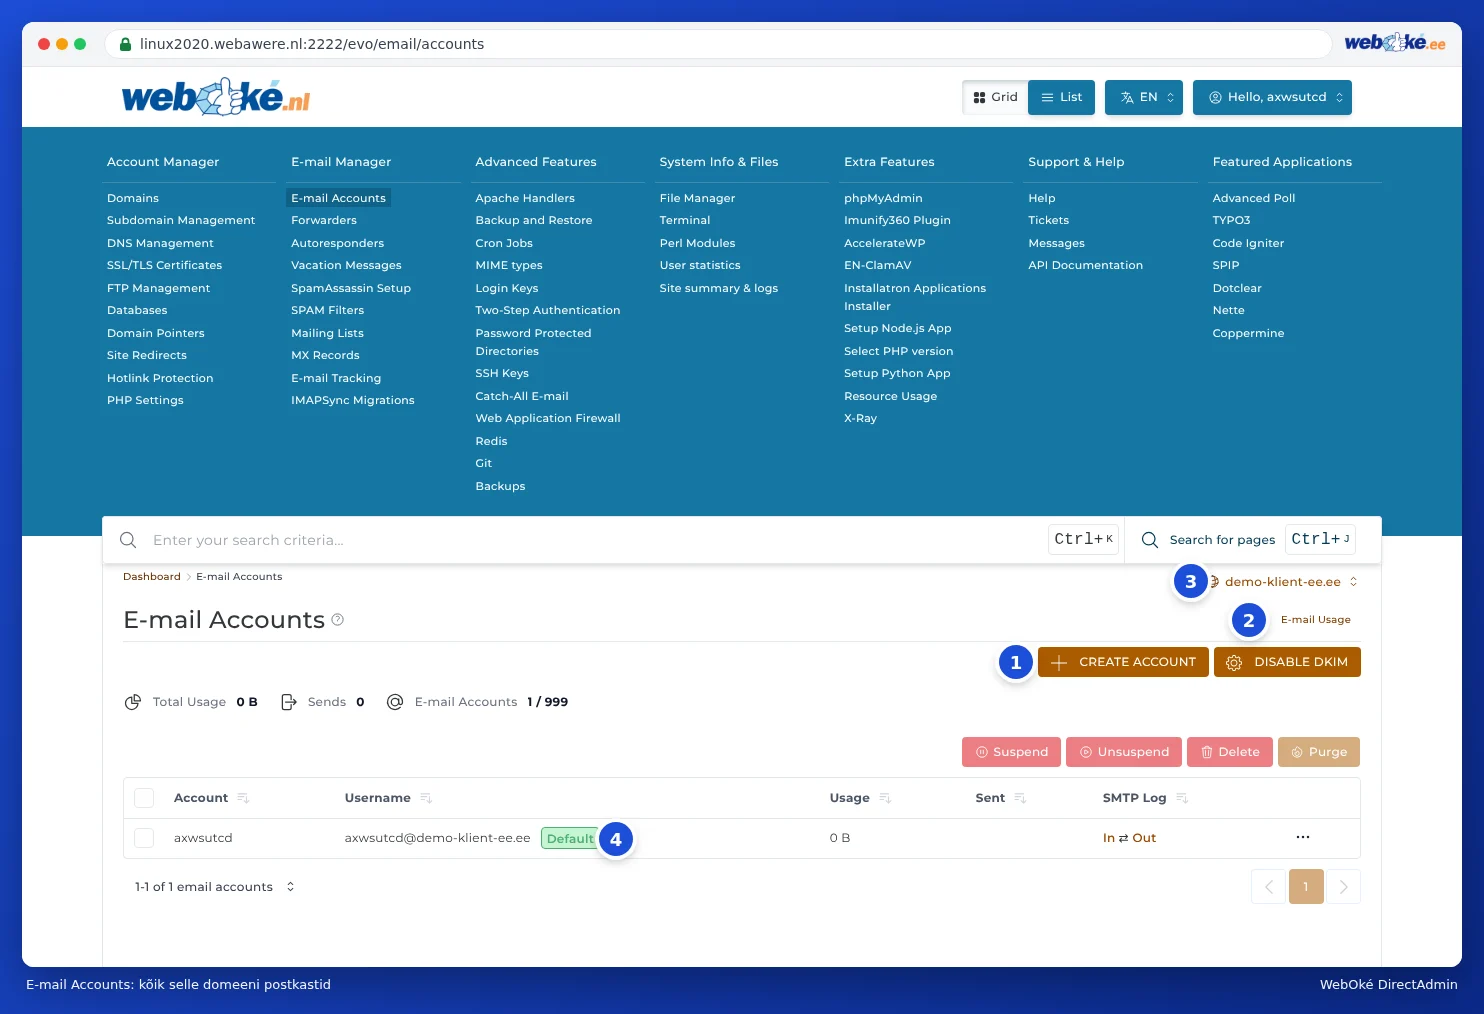Image resolution: width=1484 pixels, height=1014 pixels.
Task: Click the Sends outbox icon
Action: point(289,702)
